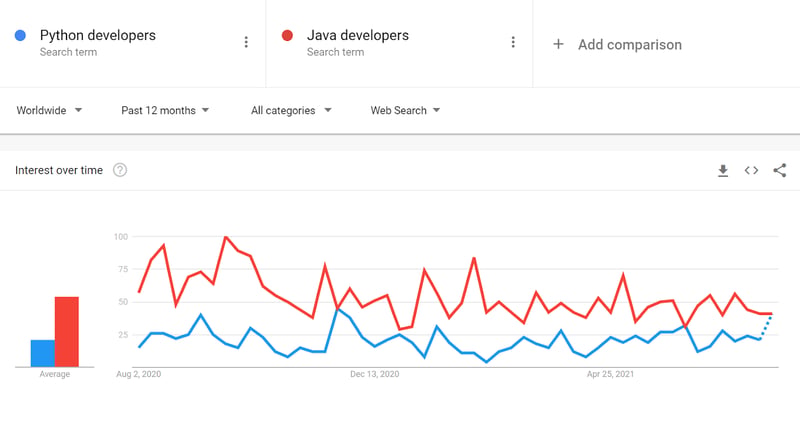Image resolution: width=800 pixels, height=426 pixels.
Task: Share the Interest over time chart
Action: 780,170
